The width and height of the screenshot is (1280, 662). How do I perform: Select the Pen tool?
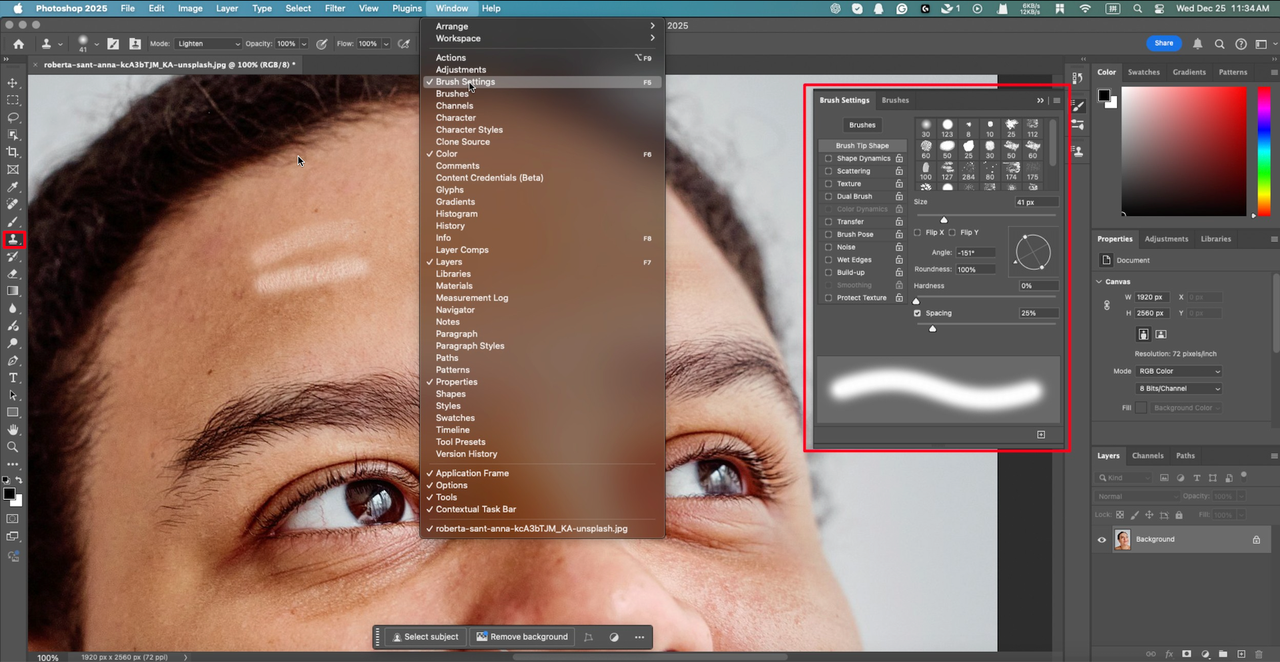coord(13,360)
